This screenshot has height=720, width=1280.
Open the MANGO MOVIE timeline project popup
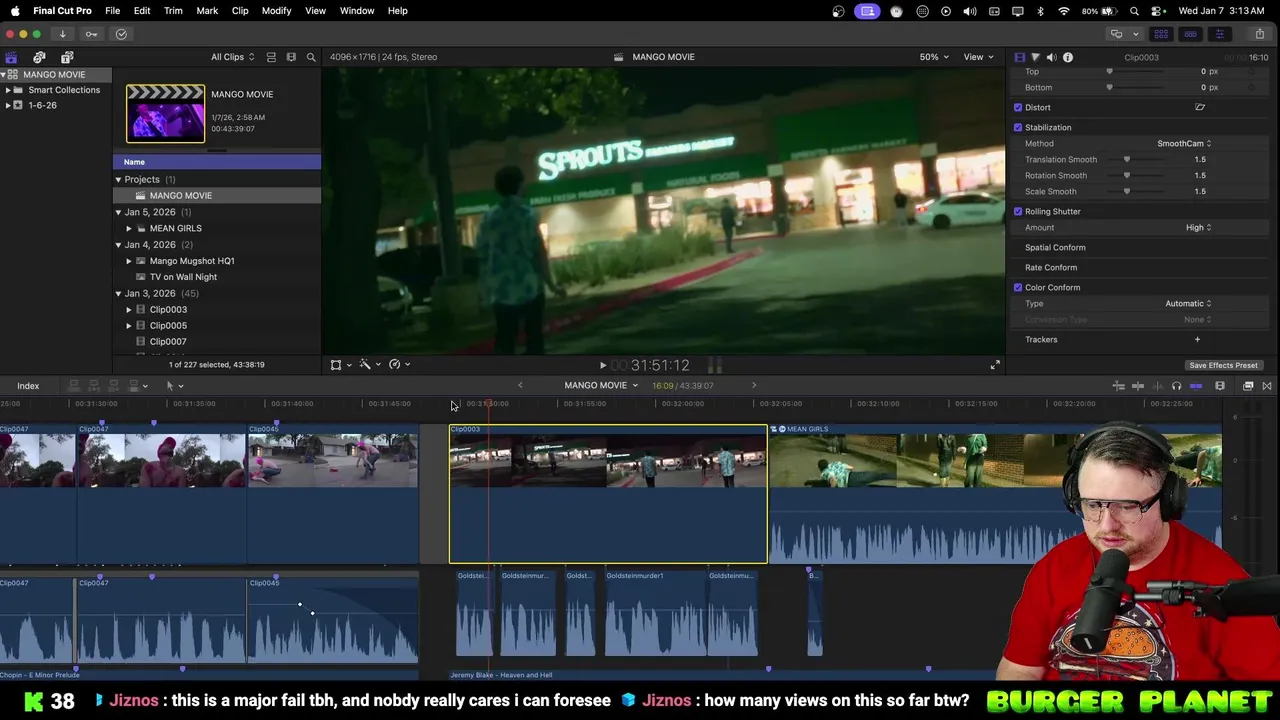point(600,386)
